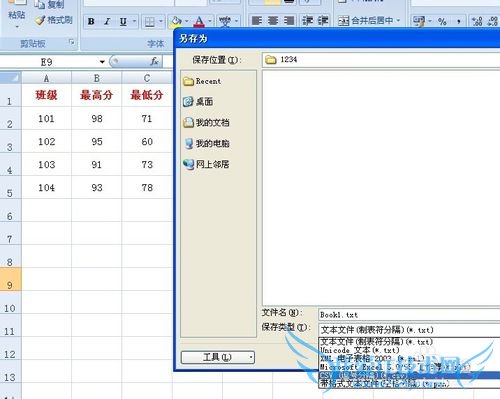Click 粘贴 paste button
The height and width of the screenshot is (399, 500).
point(16,15)
